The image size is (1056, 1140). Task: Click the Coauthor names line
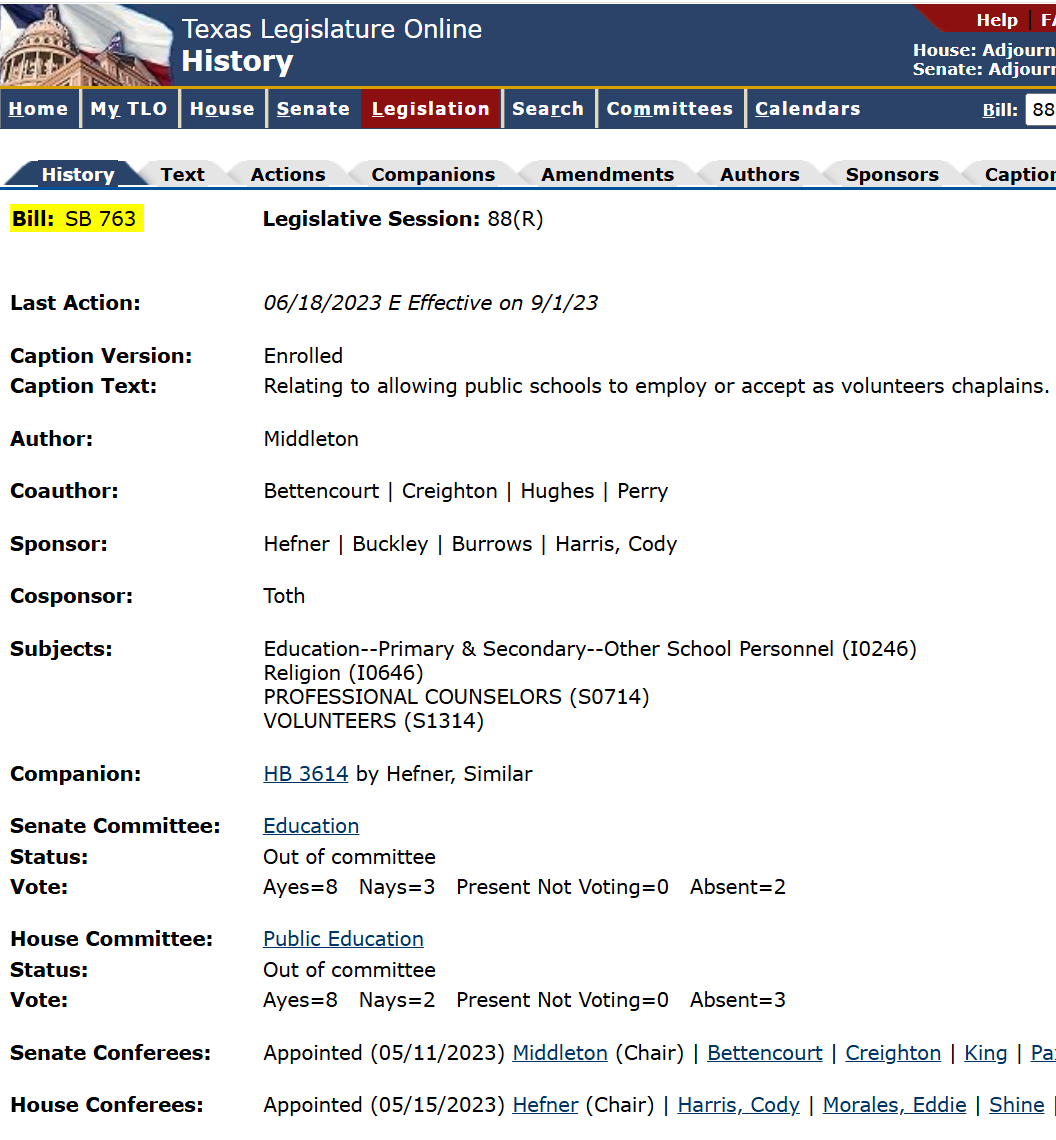465,491
